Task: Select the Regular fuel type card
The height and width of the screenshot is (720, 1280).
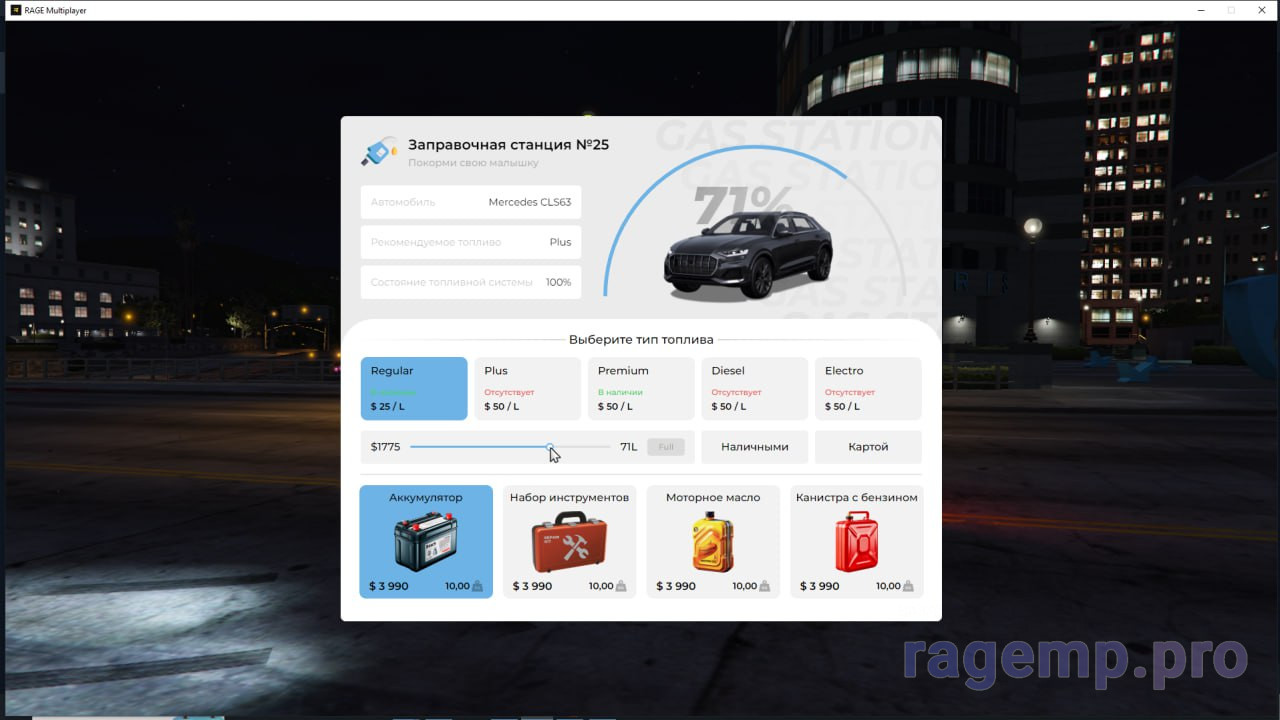Action: pos(414,388)
